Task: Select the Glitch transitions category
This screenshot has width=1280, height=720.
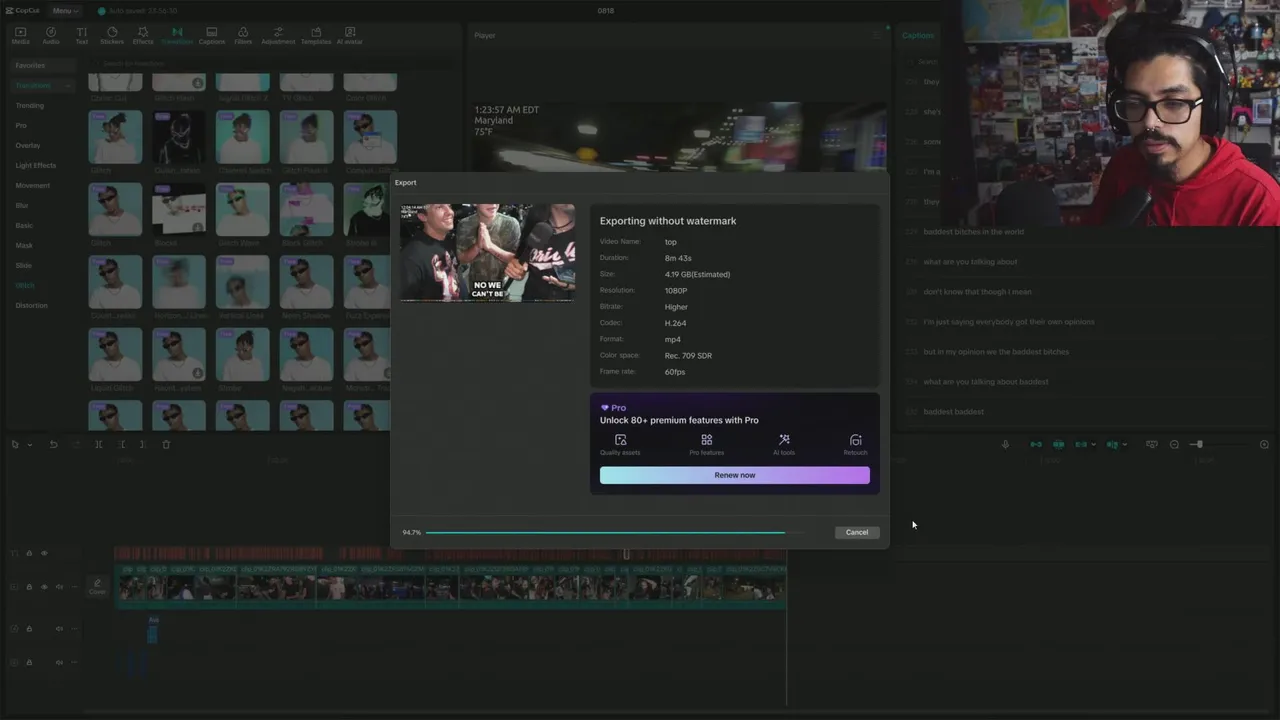Action: (24, 285)
